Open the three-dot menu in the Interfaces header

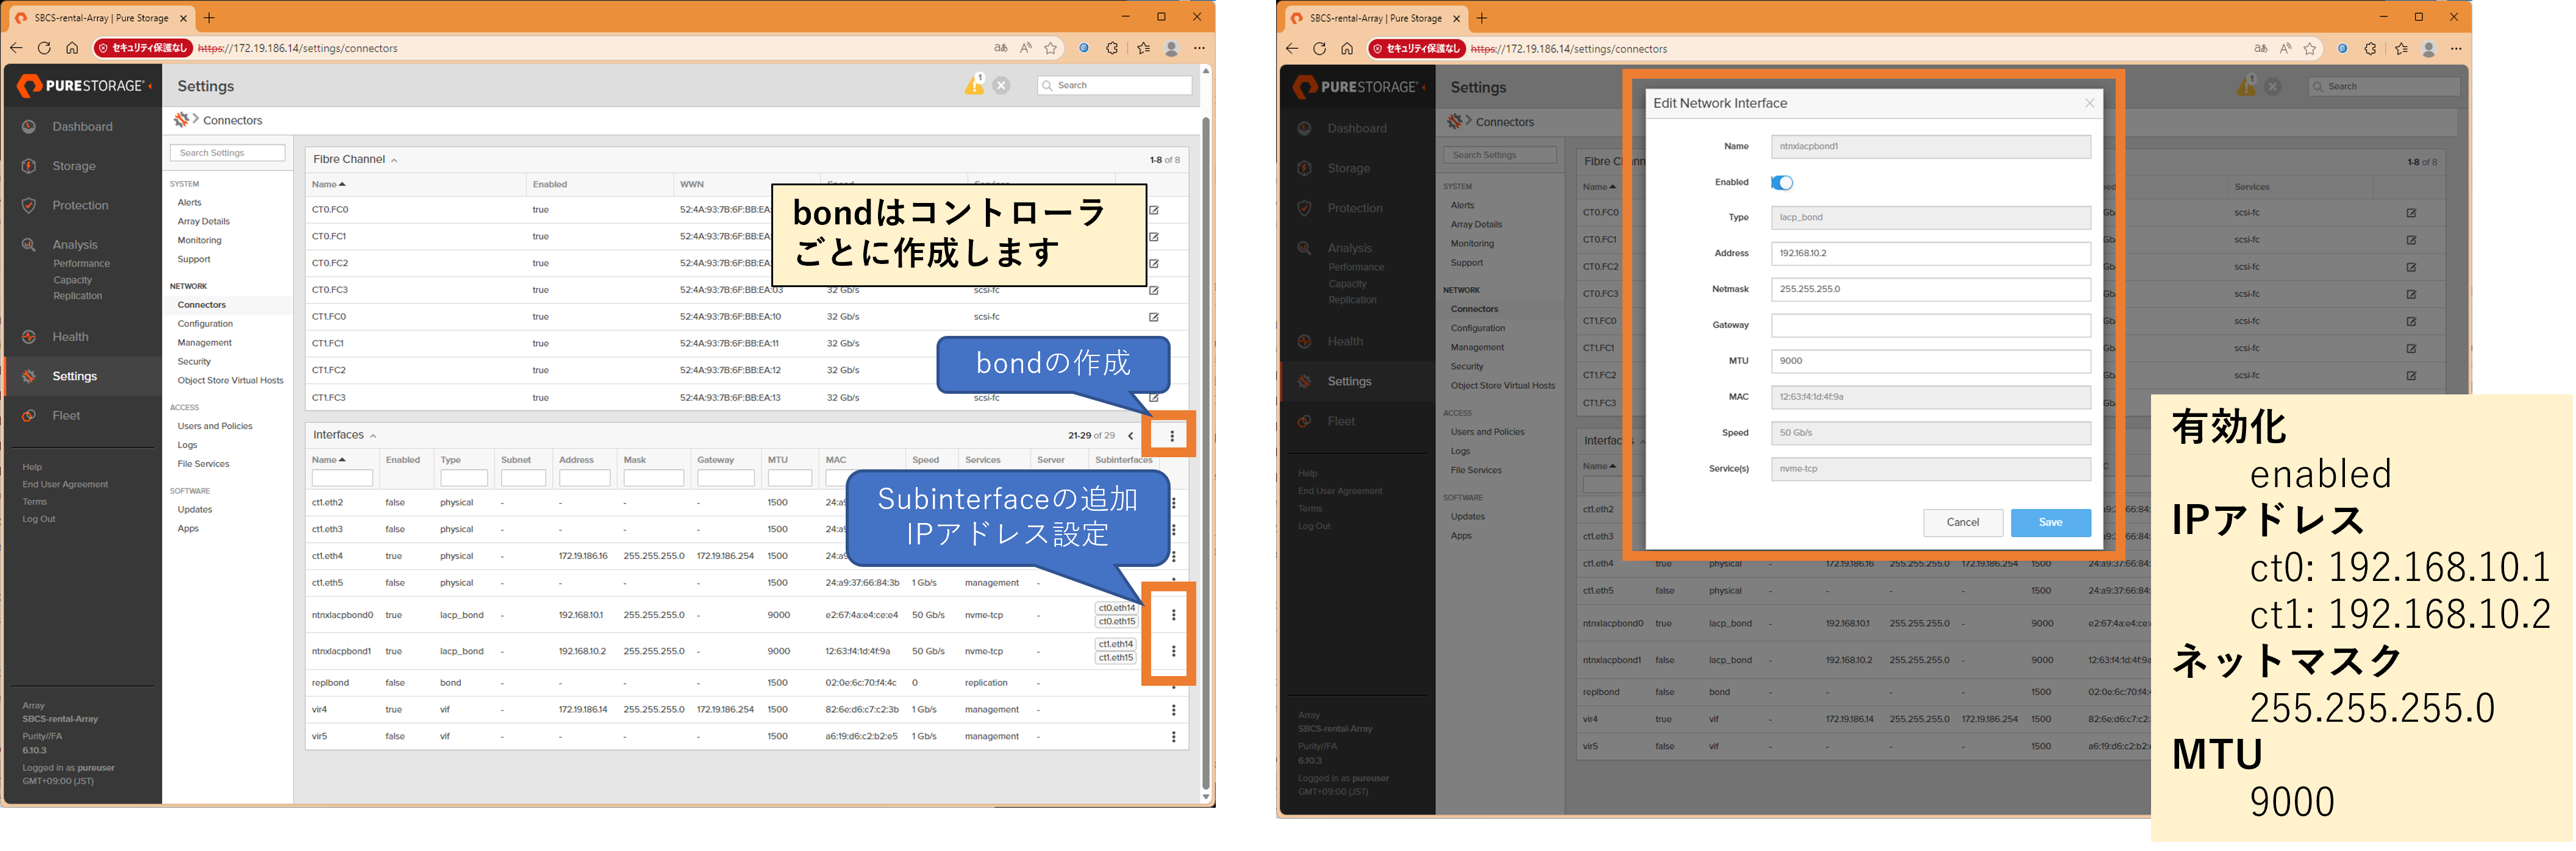pos(1172,436)
